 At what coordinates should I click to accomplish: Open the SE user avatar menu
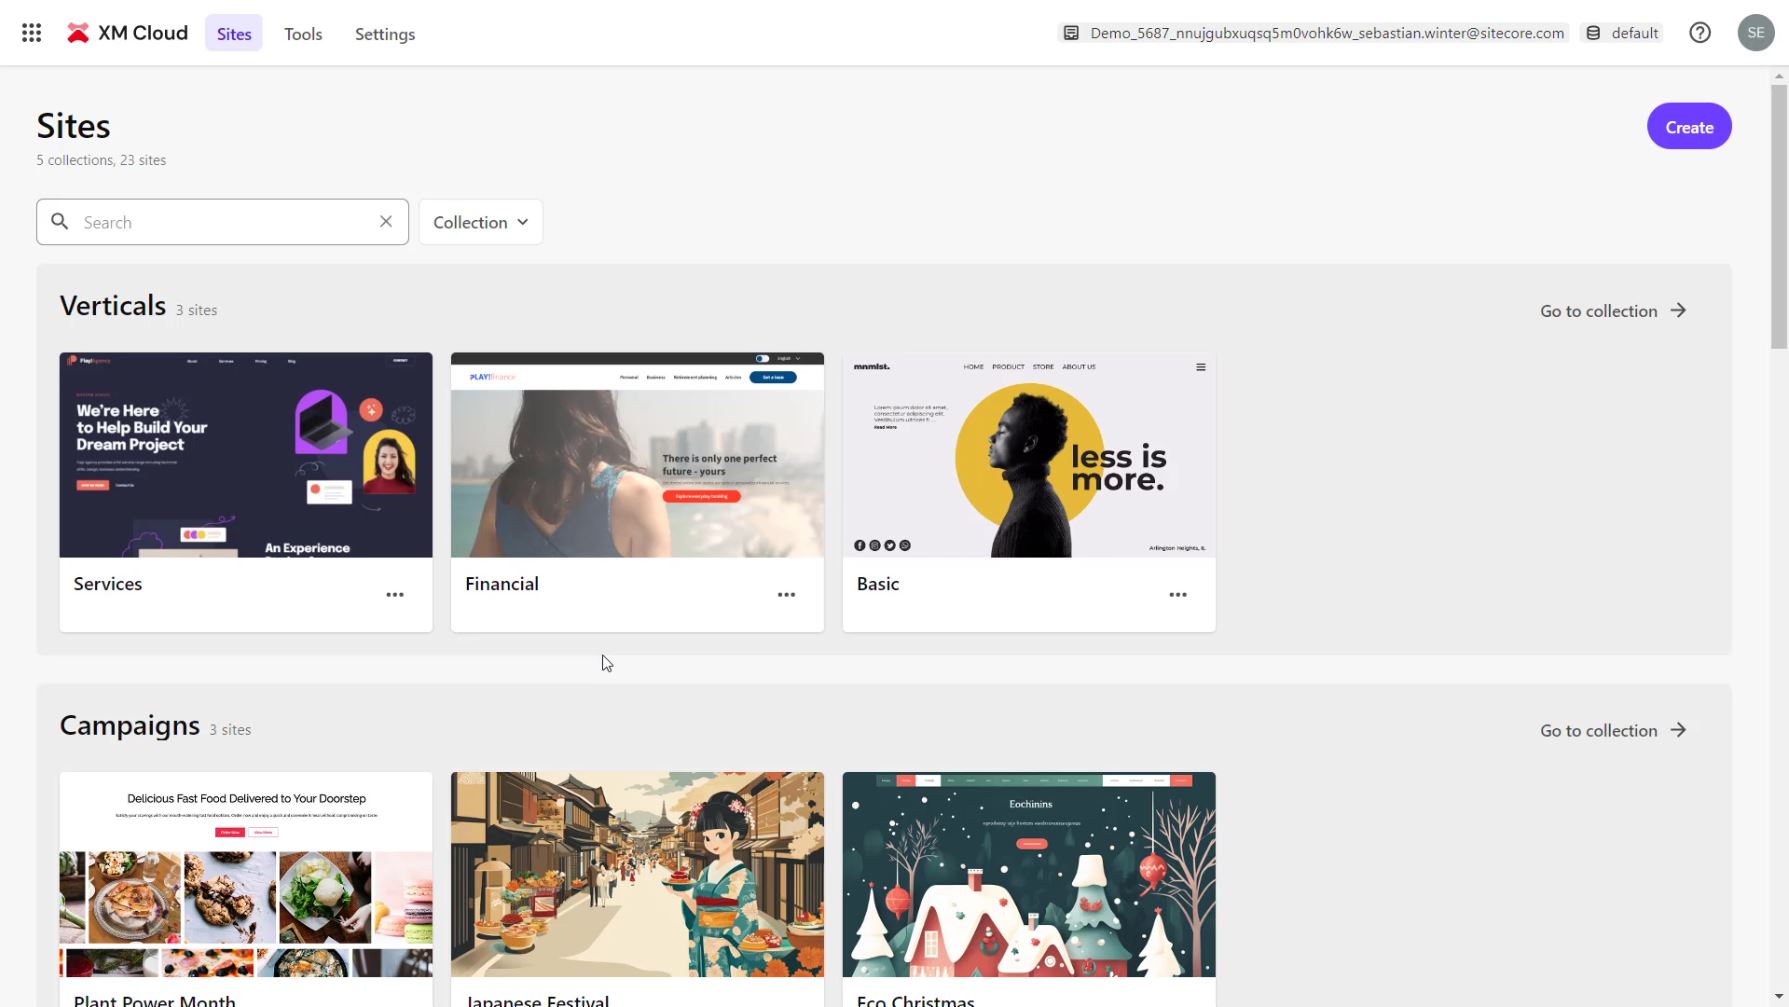click(x=1755, y=33)
